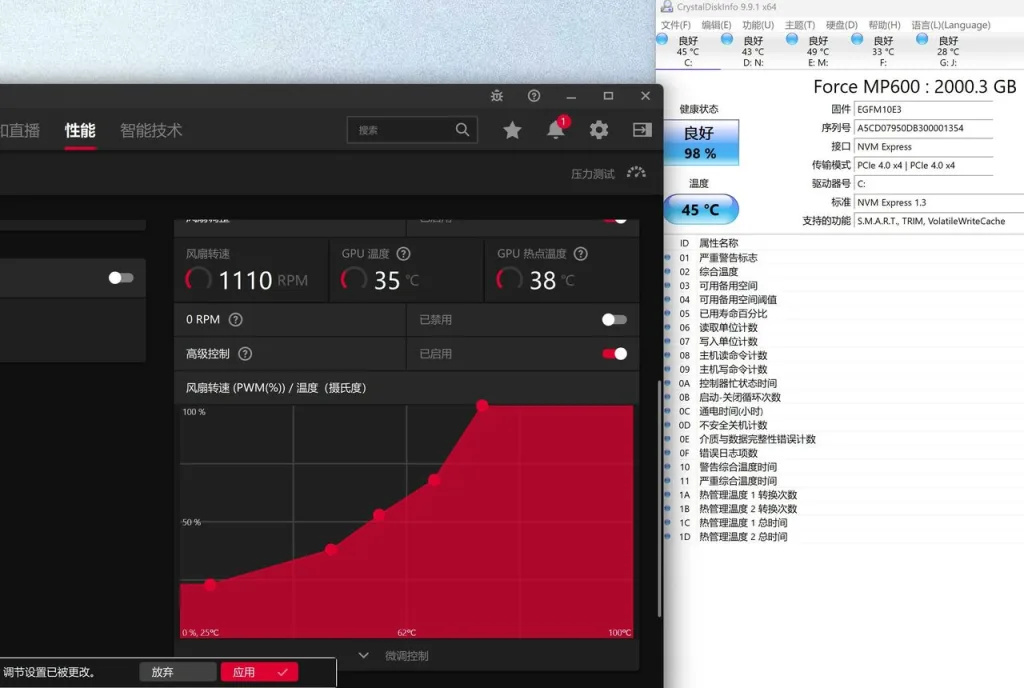Open 语言(L)(Language) menu in CrystalDiskInfo
1024x688 pixels.
point(951,25)
